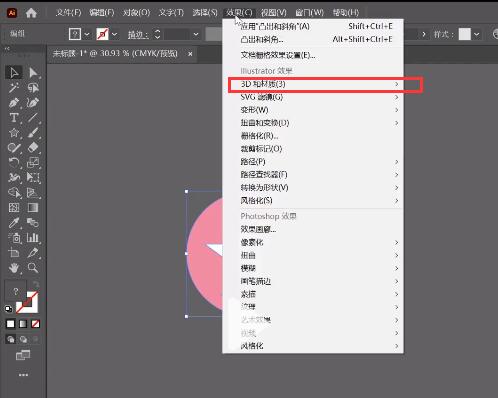Screen dimensions: 498x398
Task: Open the 文件(F) menu
Action: (68, 13)
